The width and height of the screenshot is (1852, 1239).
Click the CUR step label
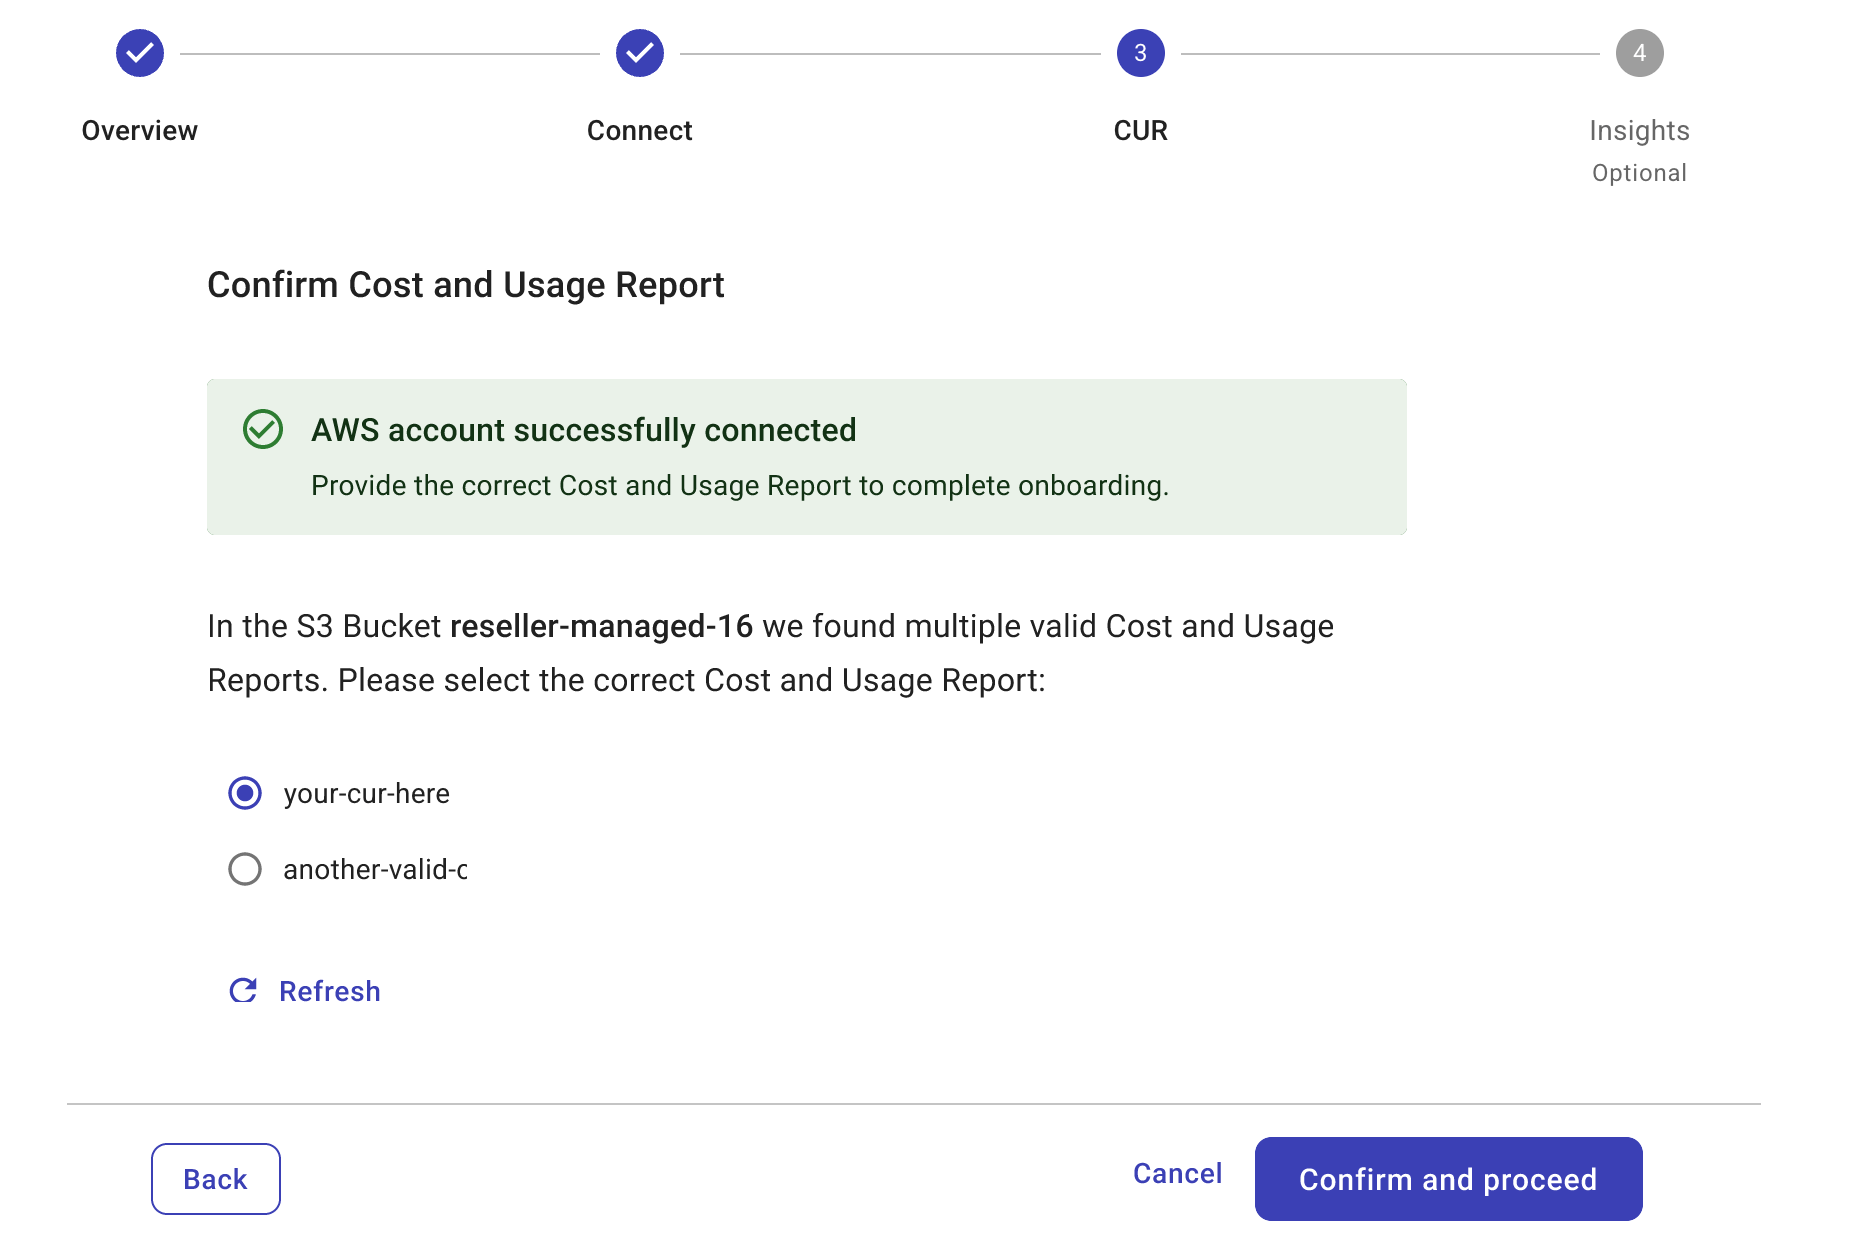pyautogui.click(x=1140, y=131)
